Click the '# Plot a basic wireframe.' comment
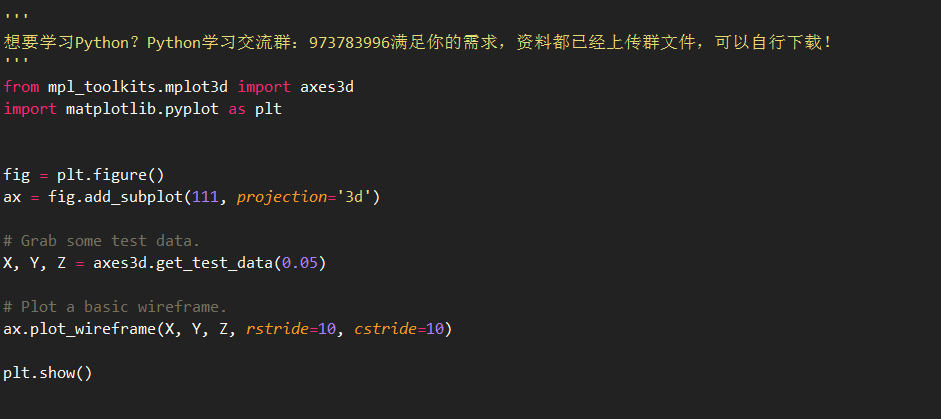 [x=115, y=307]
